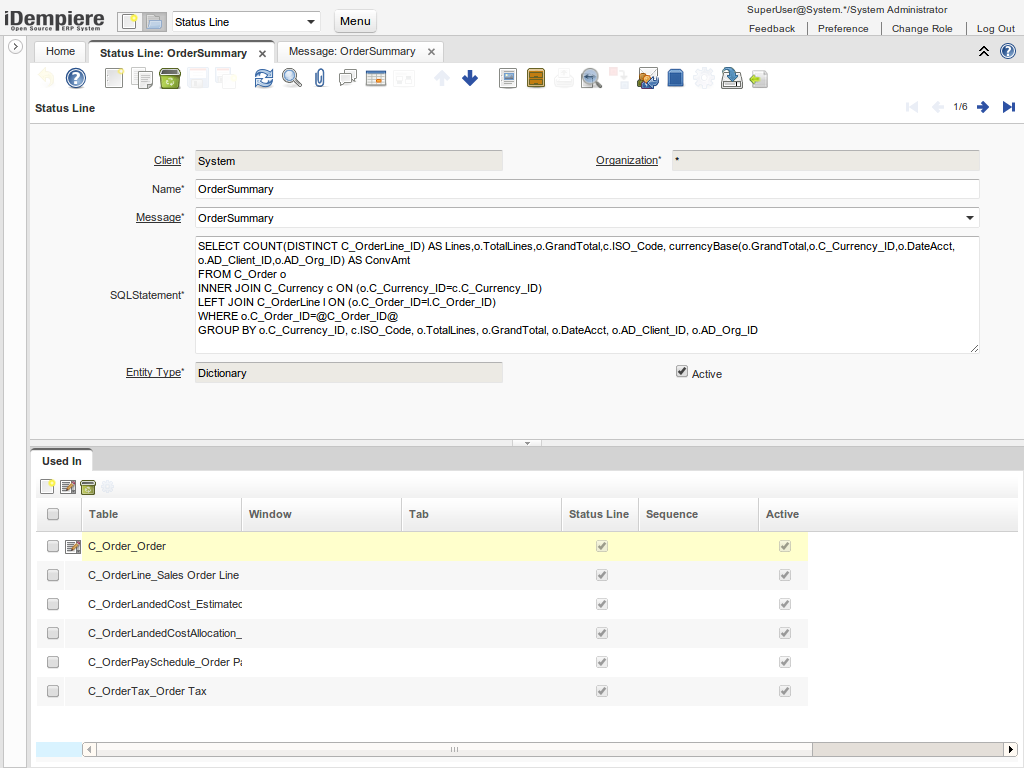Collapse the header panel with the double chevron
The image size is (1024, 768).
click(x=984, y=49)
